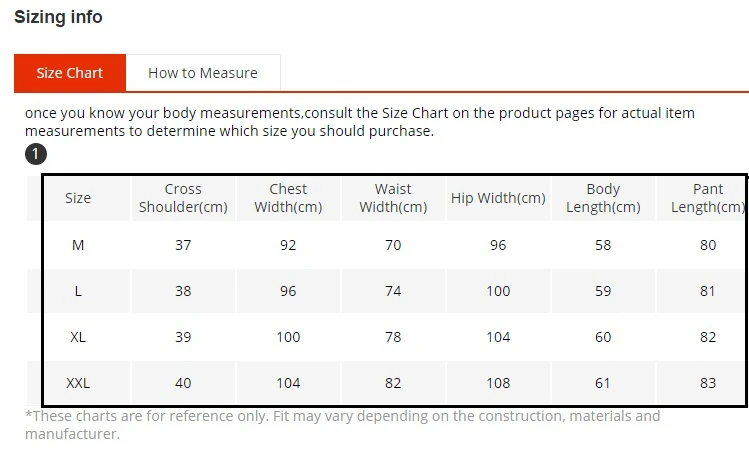Click the Hip Width(cm) column header
Viewport: 749px width, 453px height.
(x=498, y=198)
